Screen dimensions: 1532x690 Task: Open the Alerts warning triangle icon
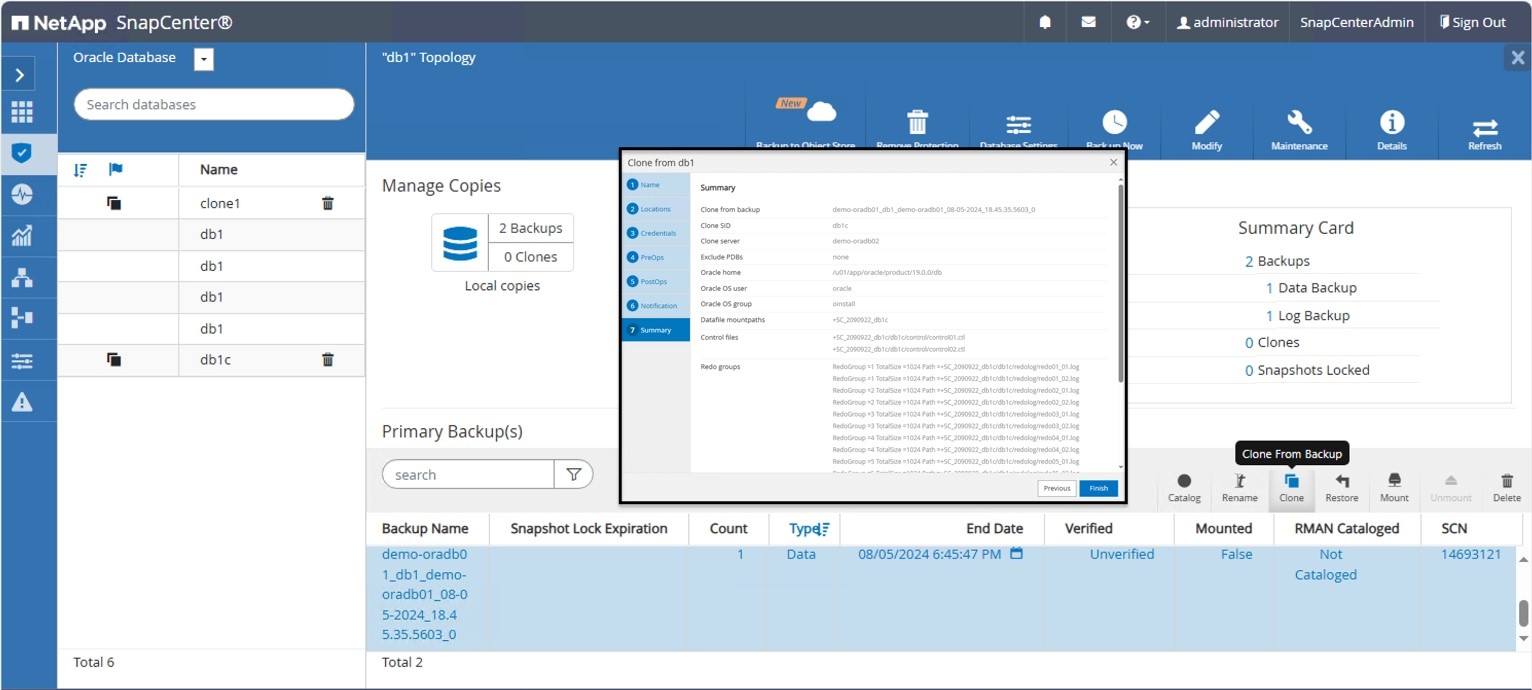point(22,403)
